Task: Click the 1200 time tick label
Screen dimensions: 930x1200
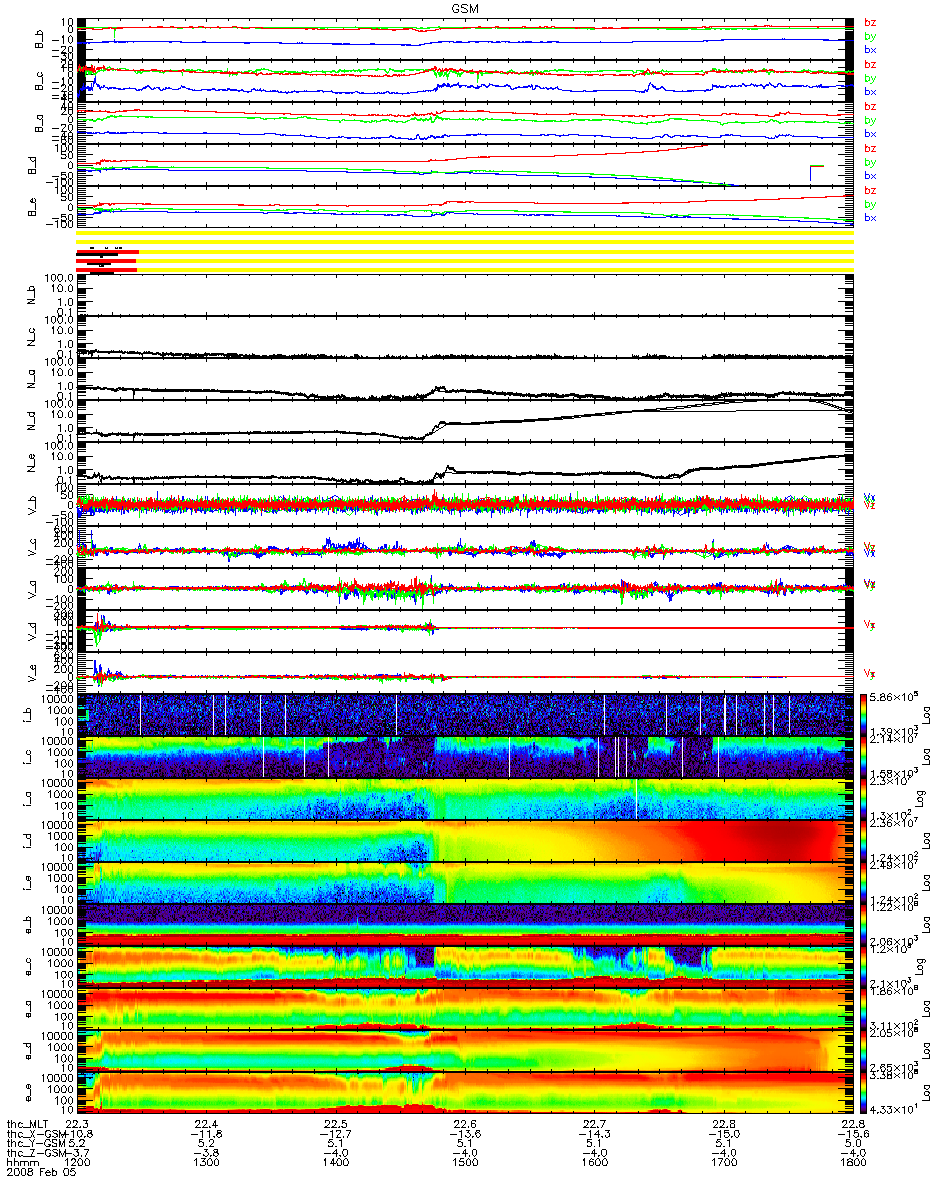Action: (78, 1164)
